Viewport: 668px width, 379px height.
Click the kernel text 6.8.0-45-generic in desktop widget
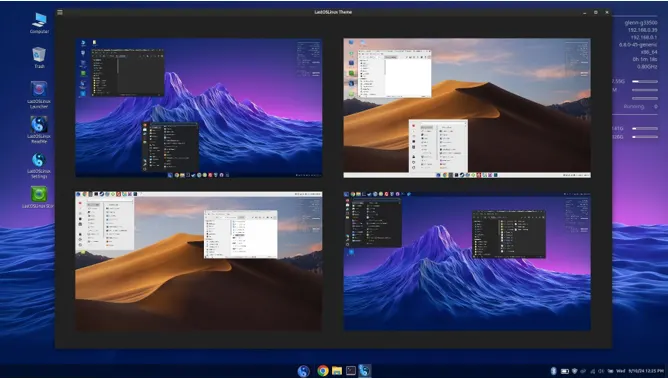coord(638,45)
